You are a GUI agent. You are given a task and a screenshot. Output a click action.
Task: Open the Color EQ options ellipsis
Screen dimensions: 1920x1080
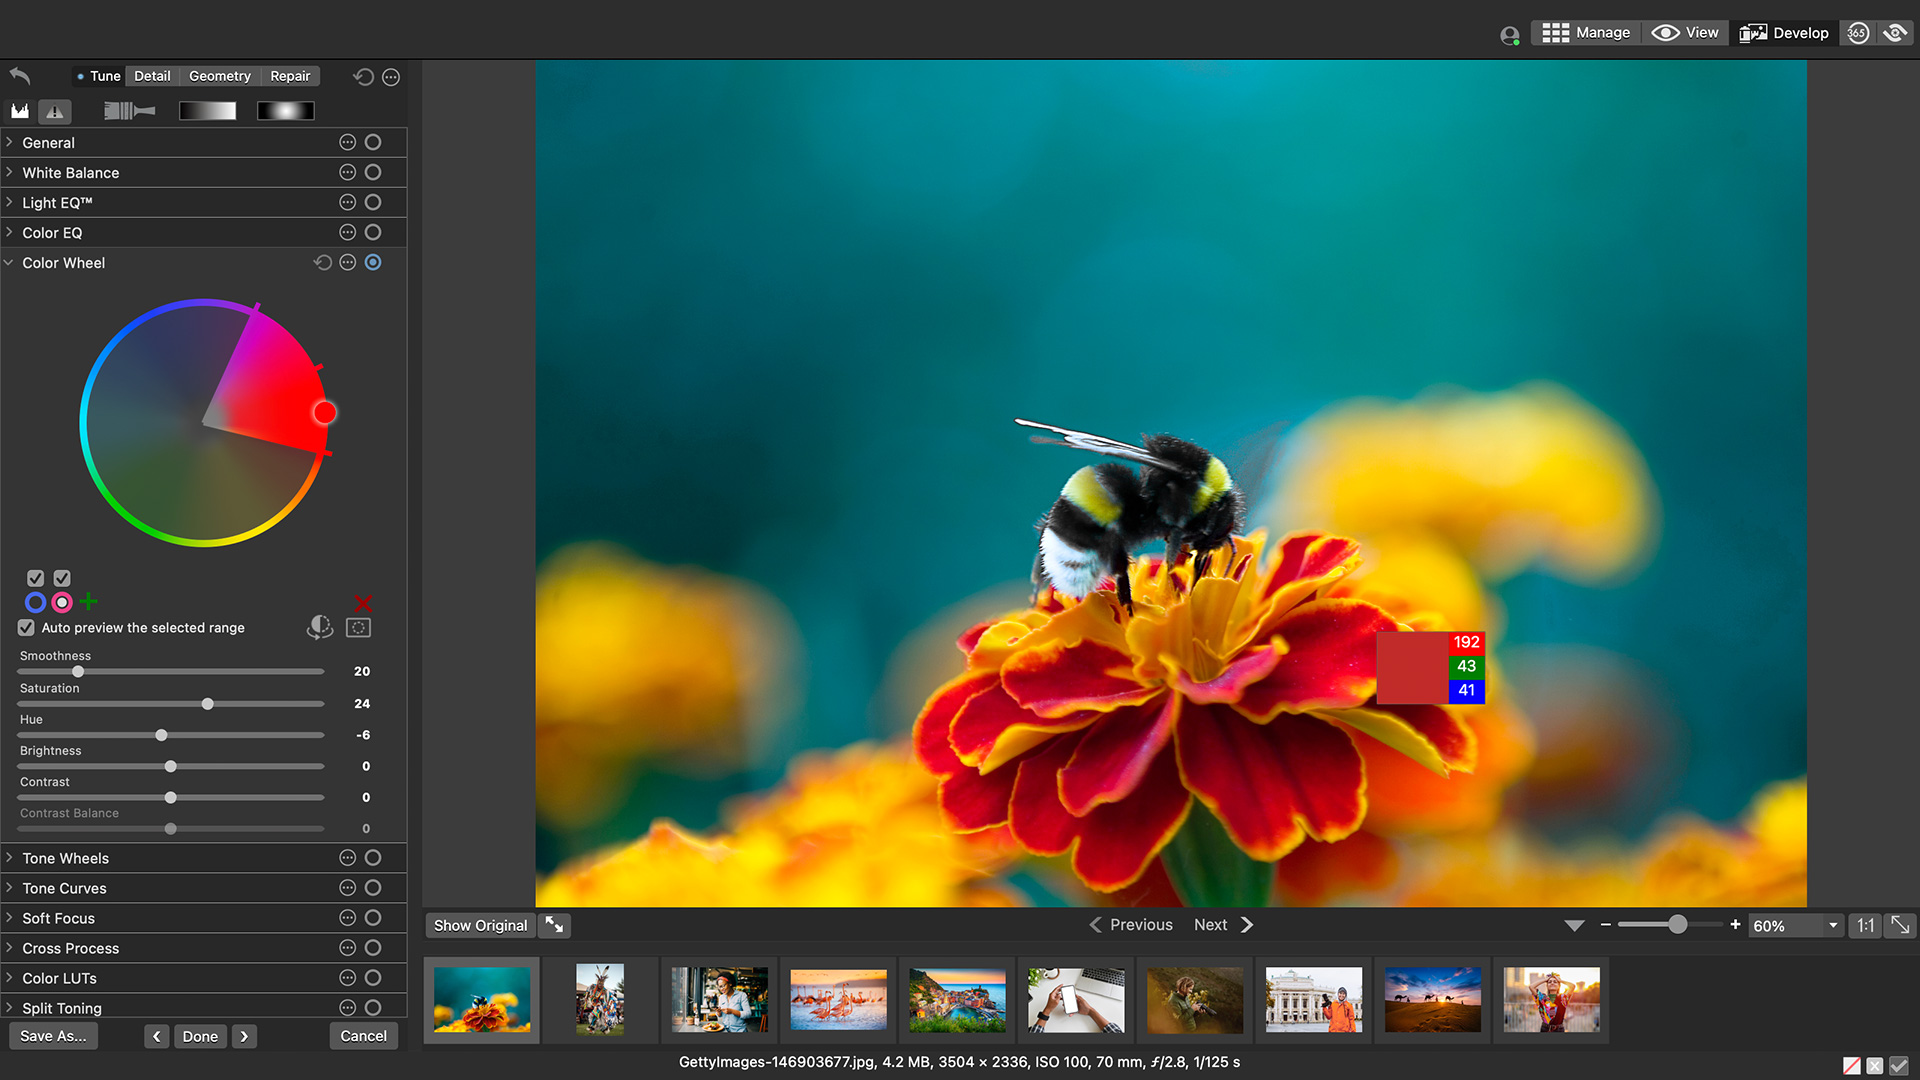click(x=348, y=232)
